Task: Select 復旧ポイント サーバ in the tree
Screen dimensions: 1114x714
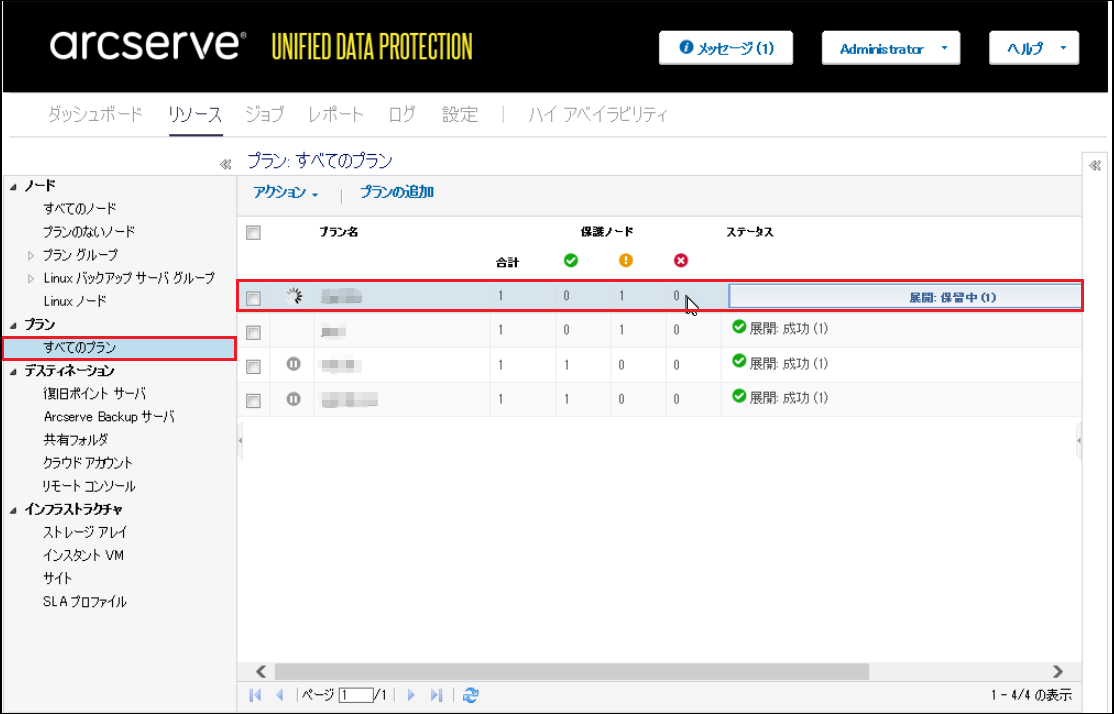Action: pos(94,394)
